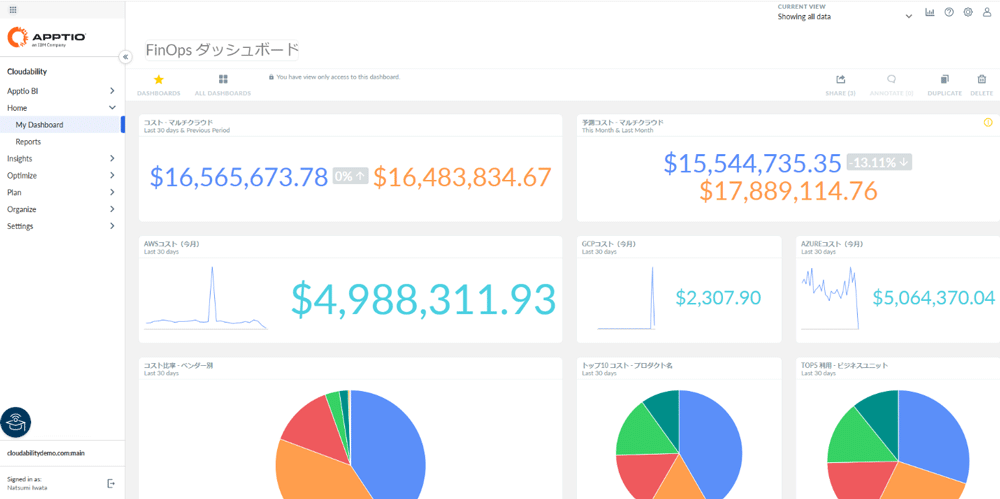Open the starred Dashboards icon
The height and width of the screenshot is (499, 1000).
click(x=159, y=80)
